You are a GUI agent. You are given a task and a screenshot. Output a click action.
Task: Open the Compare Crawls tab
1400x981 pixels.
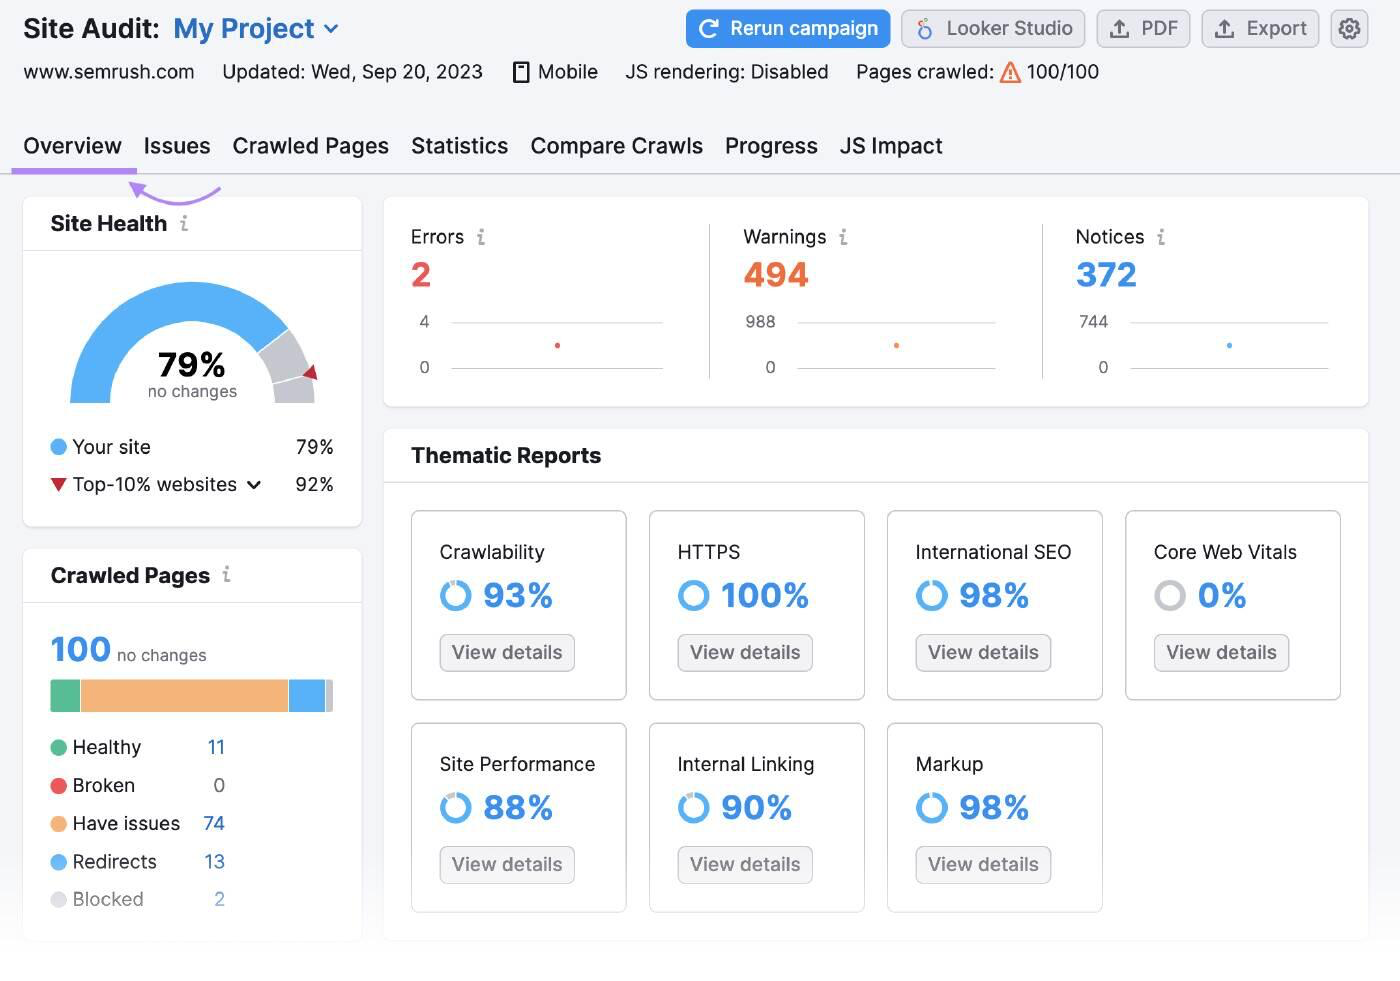(616, 146)
